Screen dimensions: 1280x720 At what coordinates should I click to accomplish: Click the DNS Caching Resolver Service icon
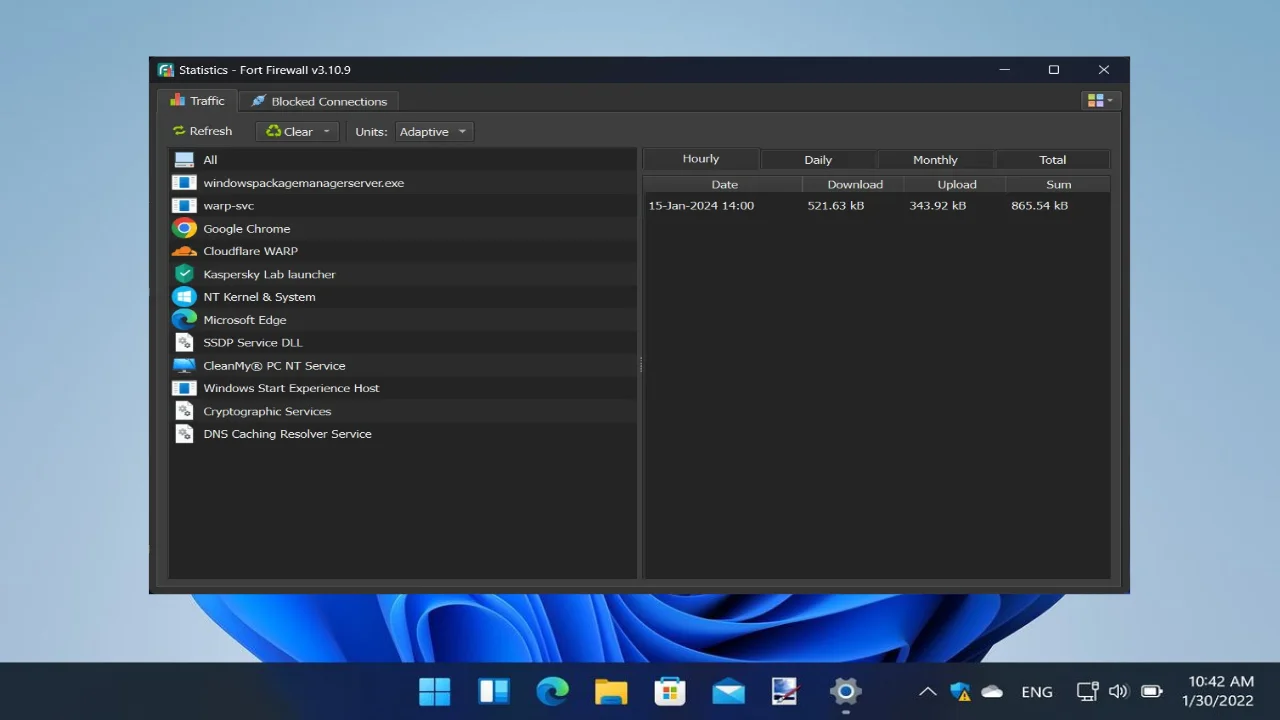pyautogui.click(x=184, y=434)
